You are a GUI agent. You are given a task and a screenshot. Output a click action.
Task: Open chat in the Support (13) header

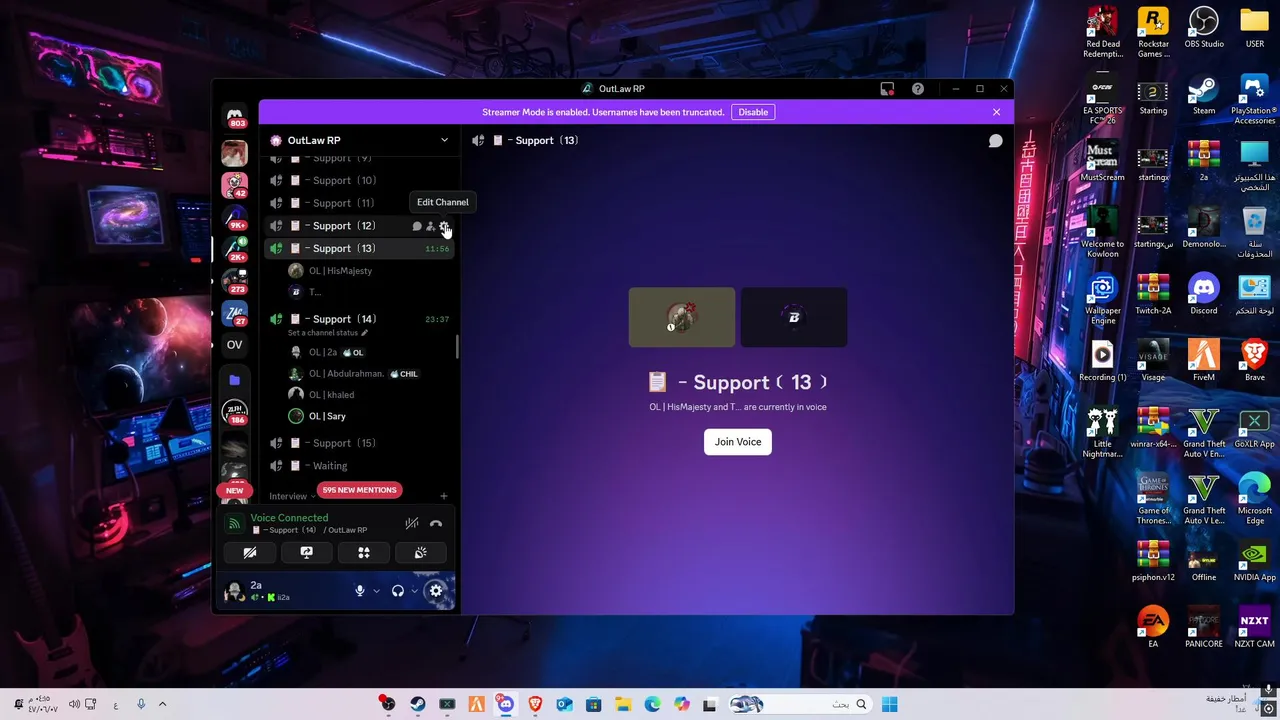[x=995, y=141]
